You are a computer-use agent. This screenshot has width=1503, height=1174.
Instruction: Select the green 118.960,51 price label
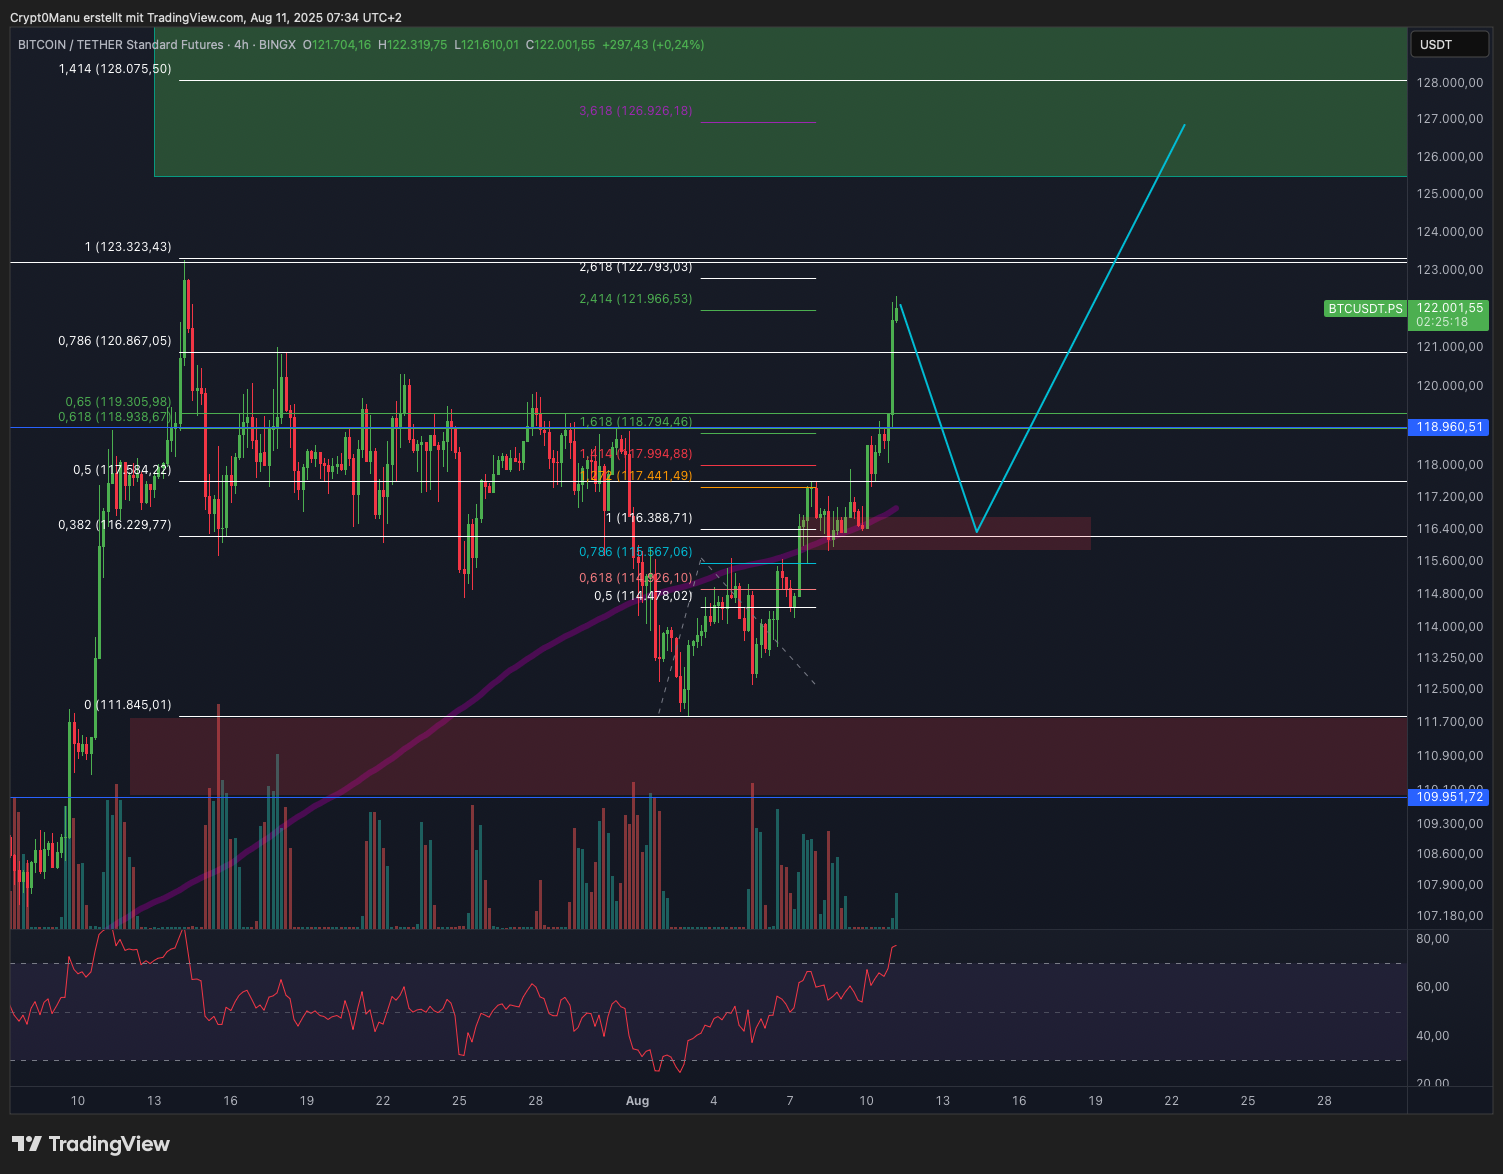1448,427
